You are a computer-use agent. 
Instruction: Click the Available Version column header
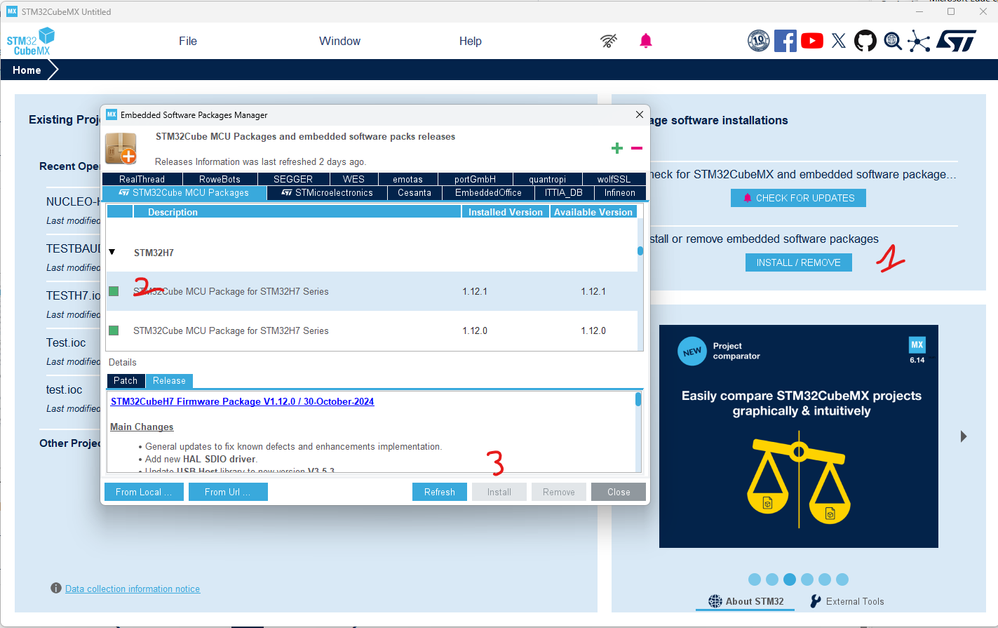point(593,212)
